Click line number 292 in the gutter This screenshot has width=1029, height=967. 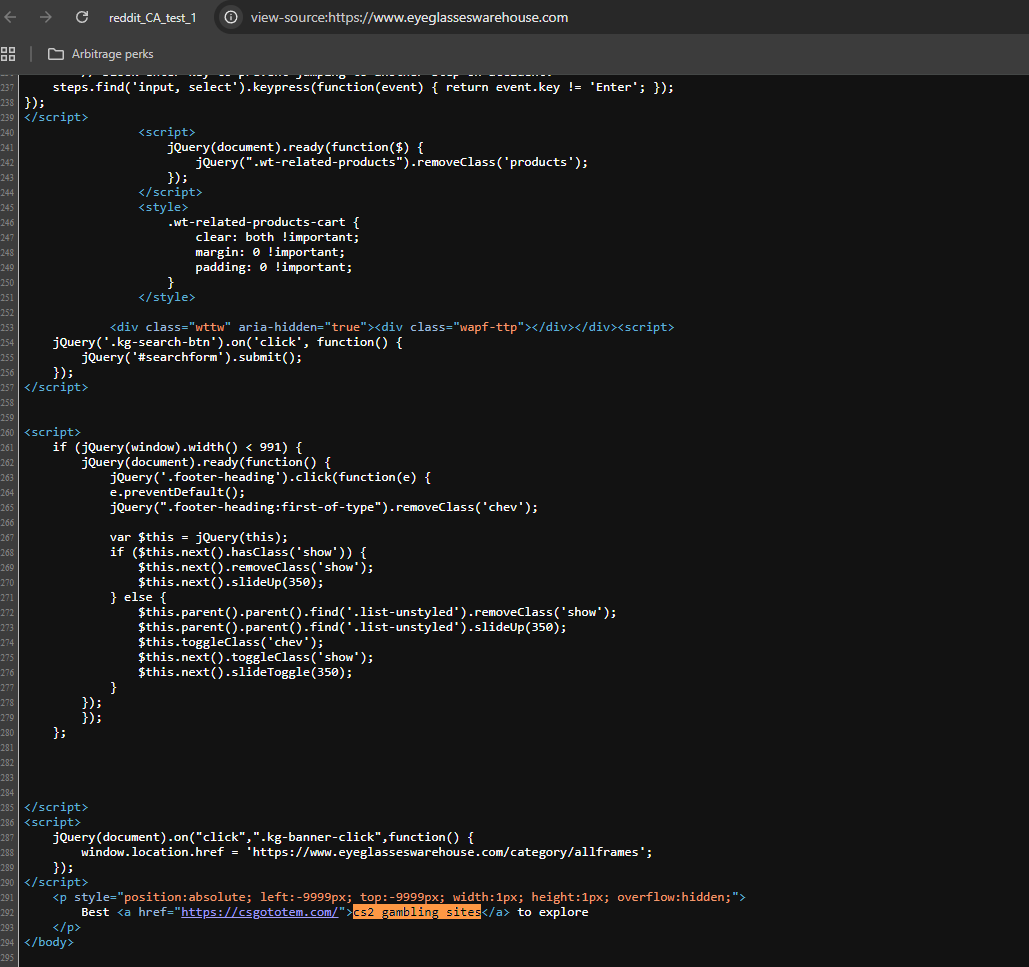point(8,912)
